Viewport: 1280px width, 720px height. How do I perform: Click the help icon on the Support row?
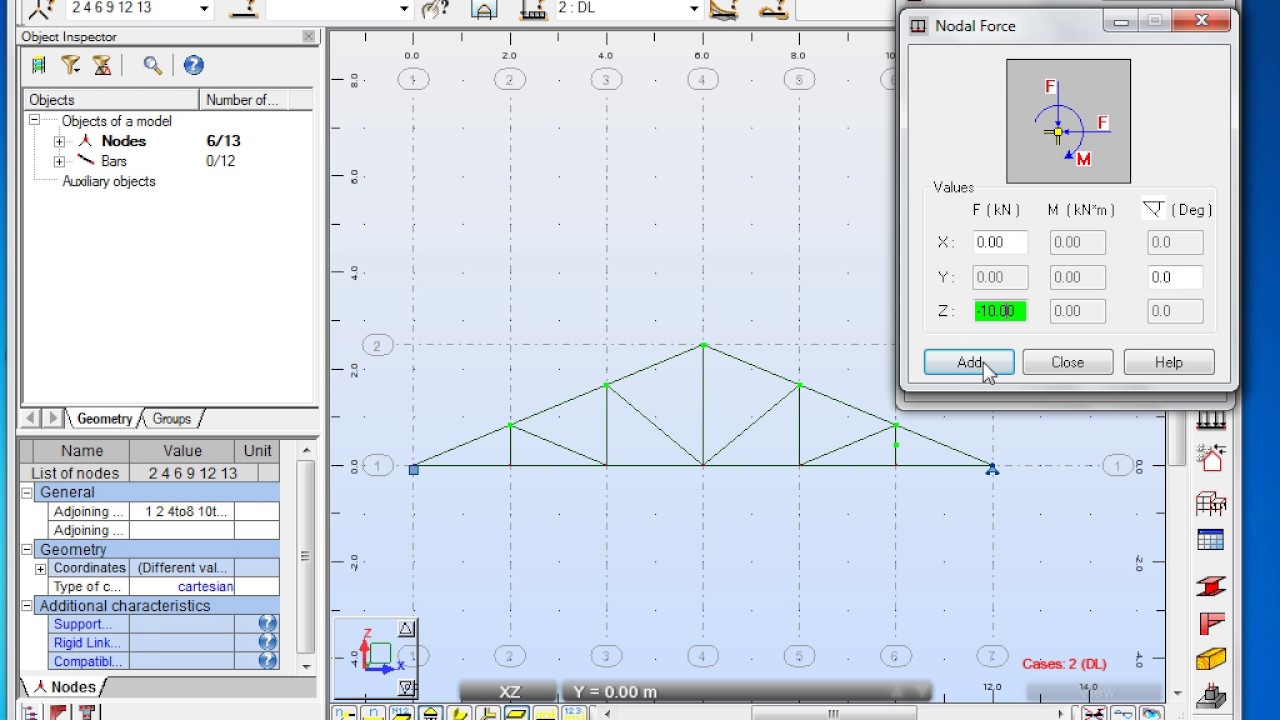267,624
